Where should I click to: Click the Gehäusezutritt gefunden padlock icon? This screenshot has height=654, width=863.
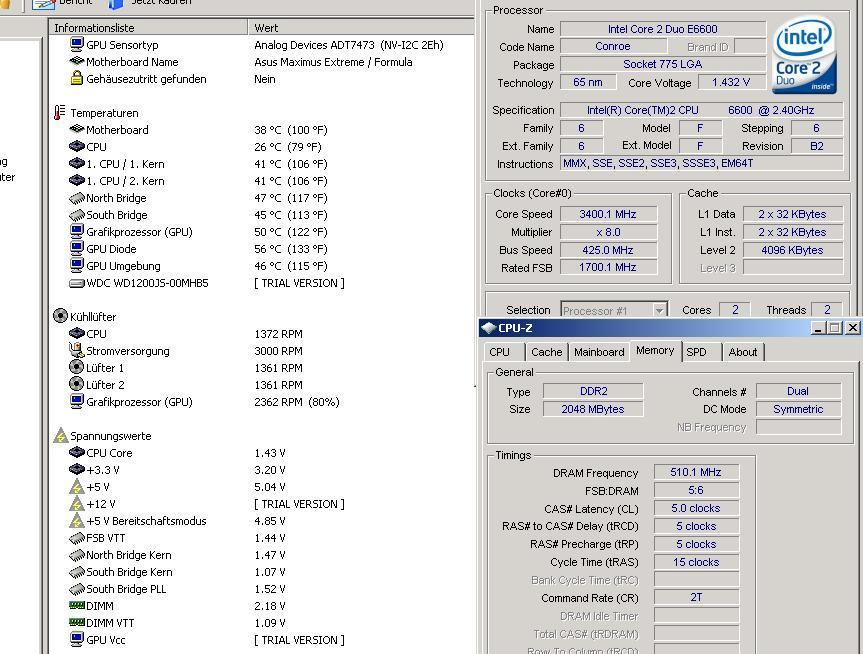pyautogui.click(x=77, y=79)
